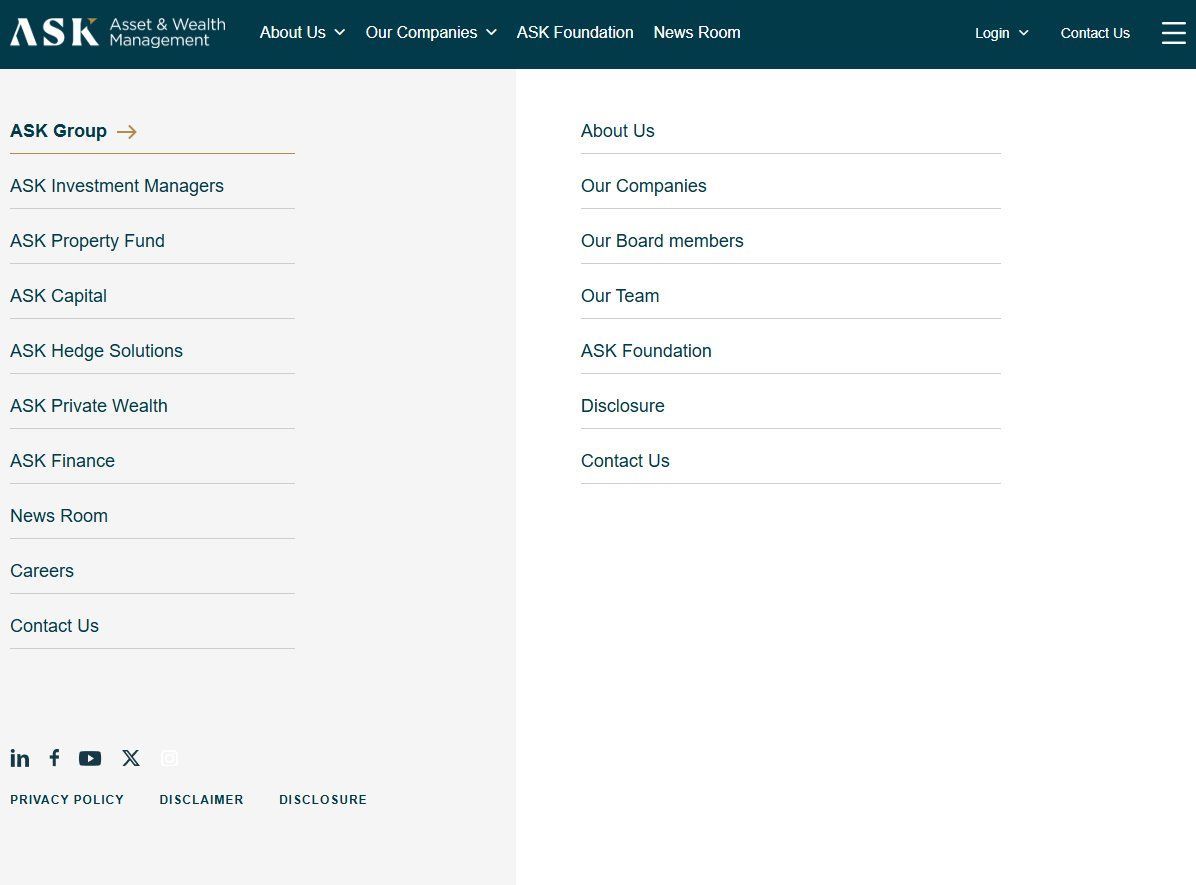Viewport: 1196px width, 885px height.
Task: Open News Room in the left menu
Action: [59, 515]
